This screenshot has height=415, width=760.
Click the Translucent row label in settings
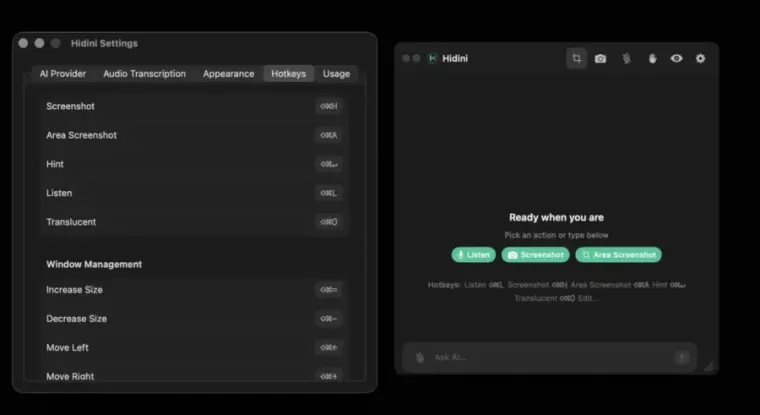[x=71, y=222]
